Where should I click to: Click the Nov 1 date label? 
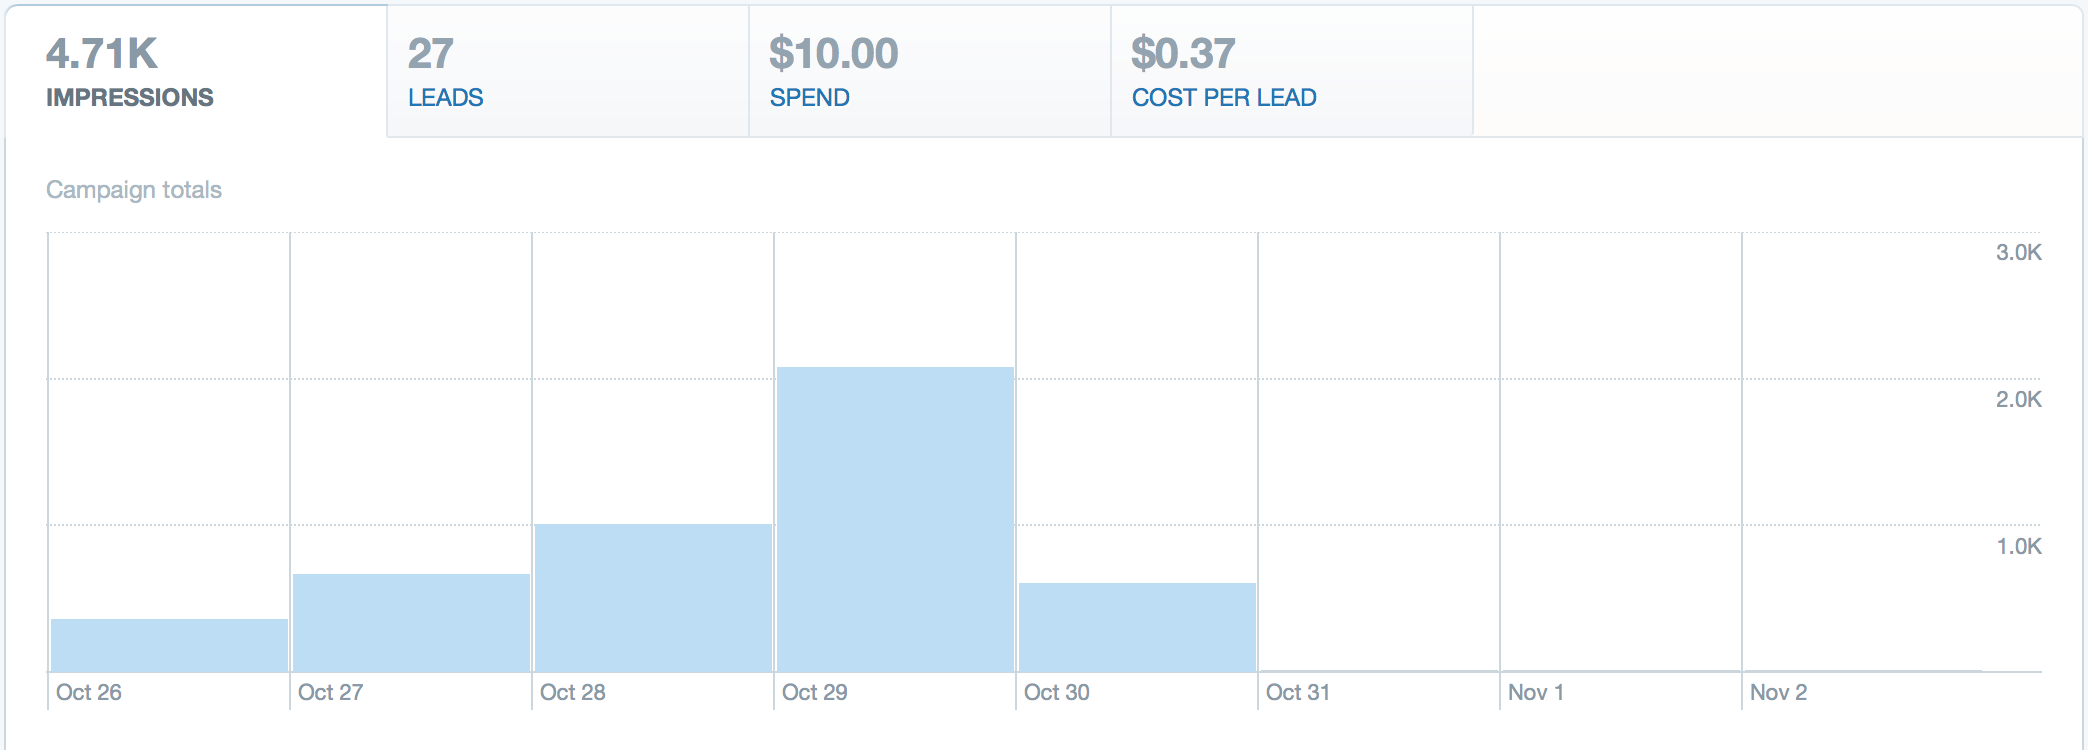(x=1536, y=692)
